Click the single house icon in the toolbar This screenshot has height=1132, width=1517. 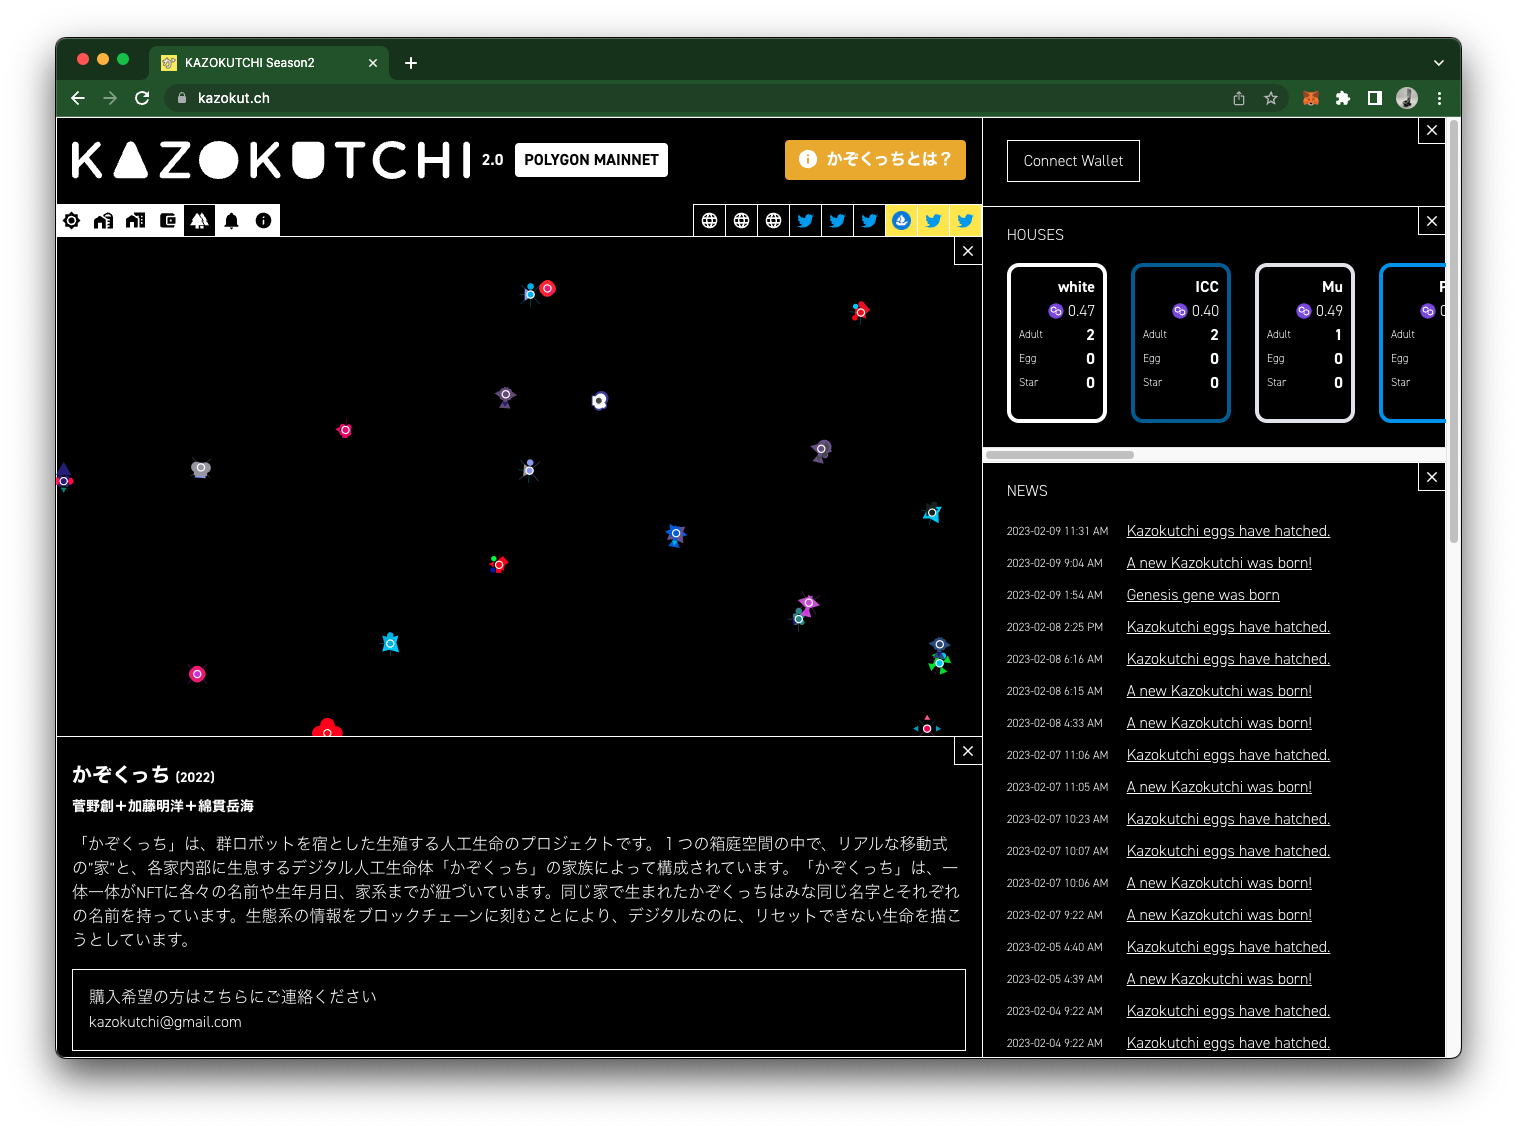[x=104, y=221]
